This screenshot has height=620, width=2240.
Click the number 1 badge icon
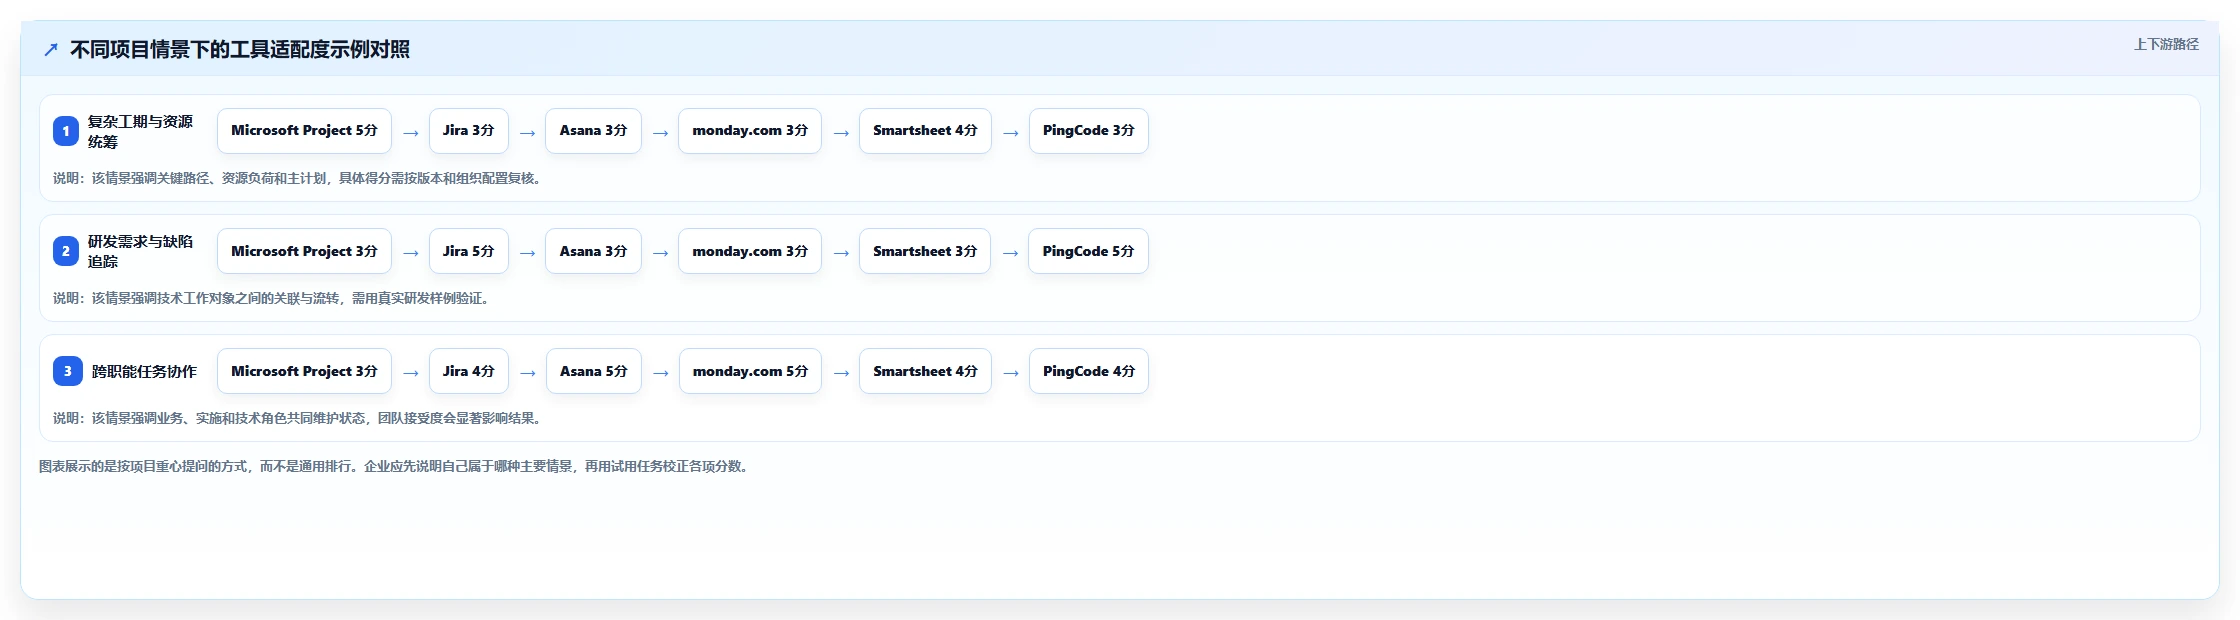66,131
